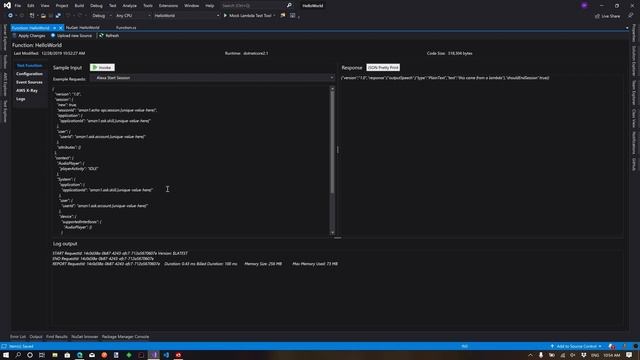640x360 pixels.
Task: Click the Refresh button label
Action: pyautogui.click(x=112, y=36)
